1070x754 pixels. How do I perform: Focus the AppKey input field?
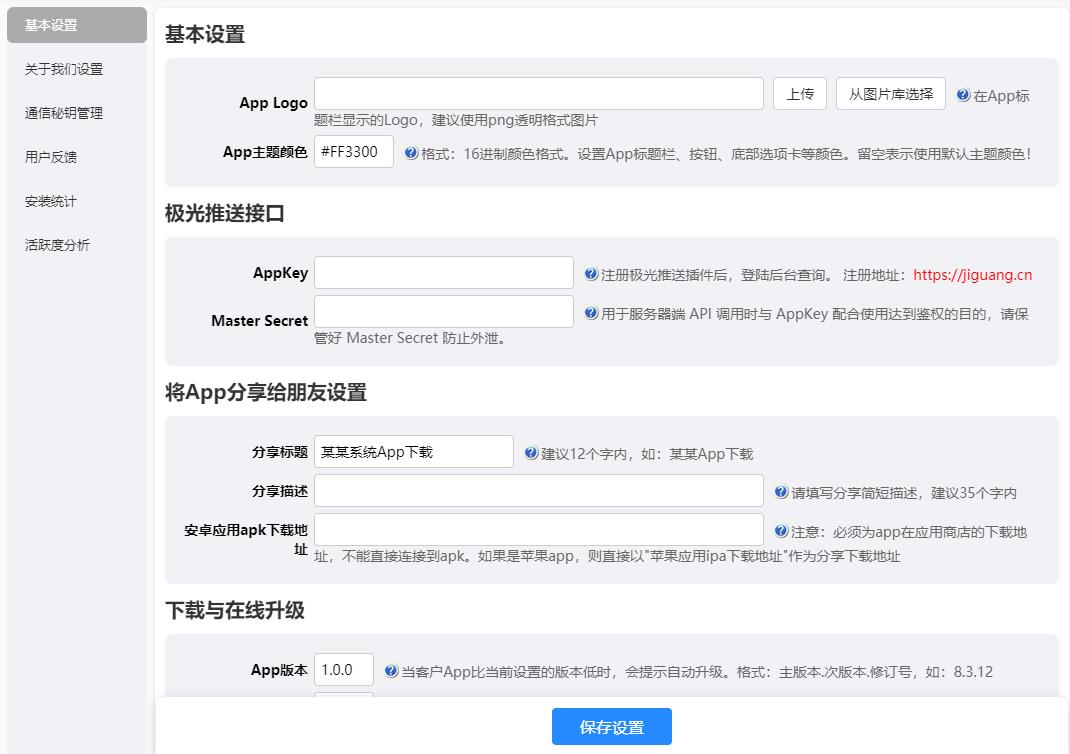pos(443,272)
